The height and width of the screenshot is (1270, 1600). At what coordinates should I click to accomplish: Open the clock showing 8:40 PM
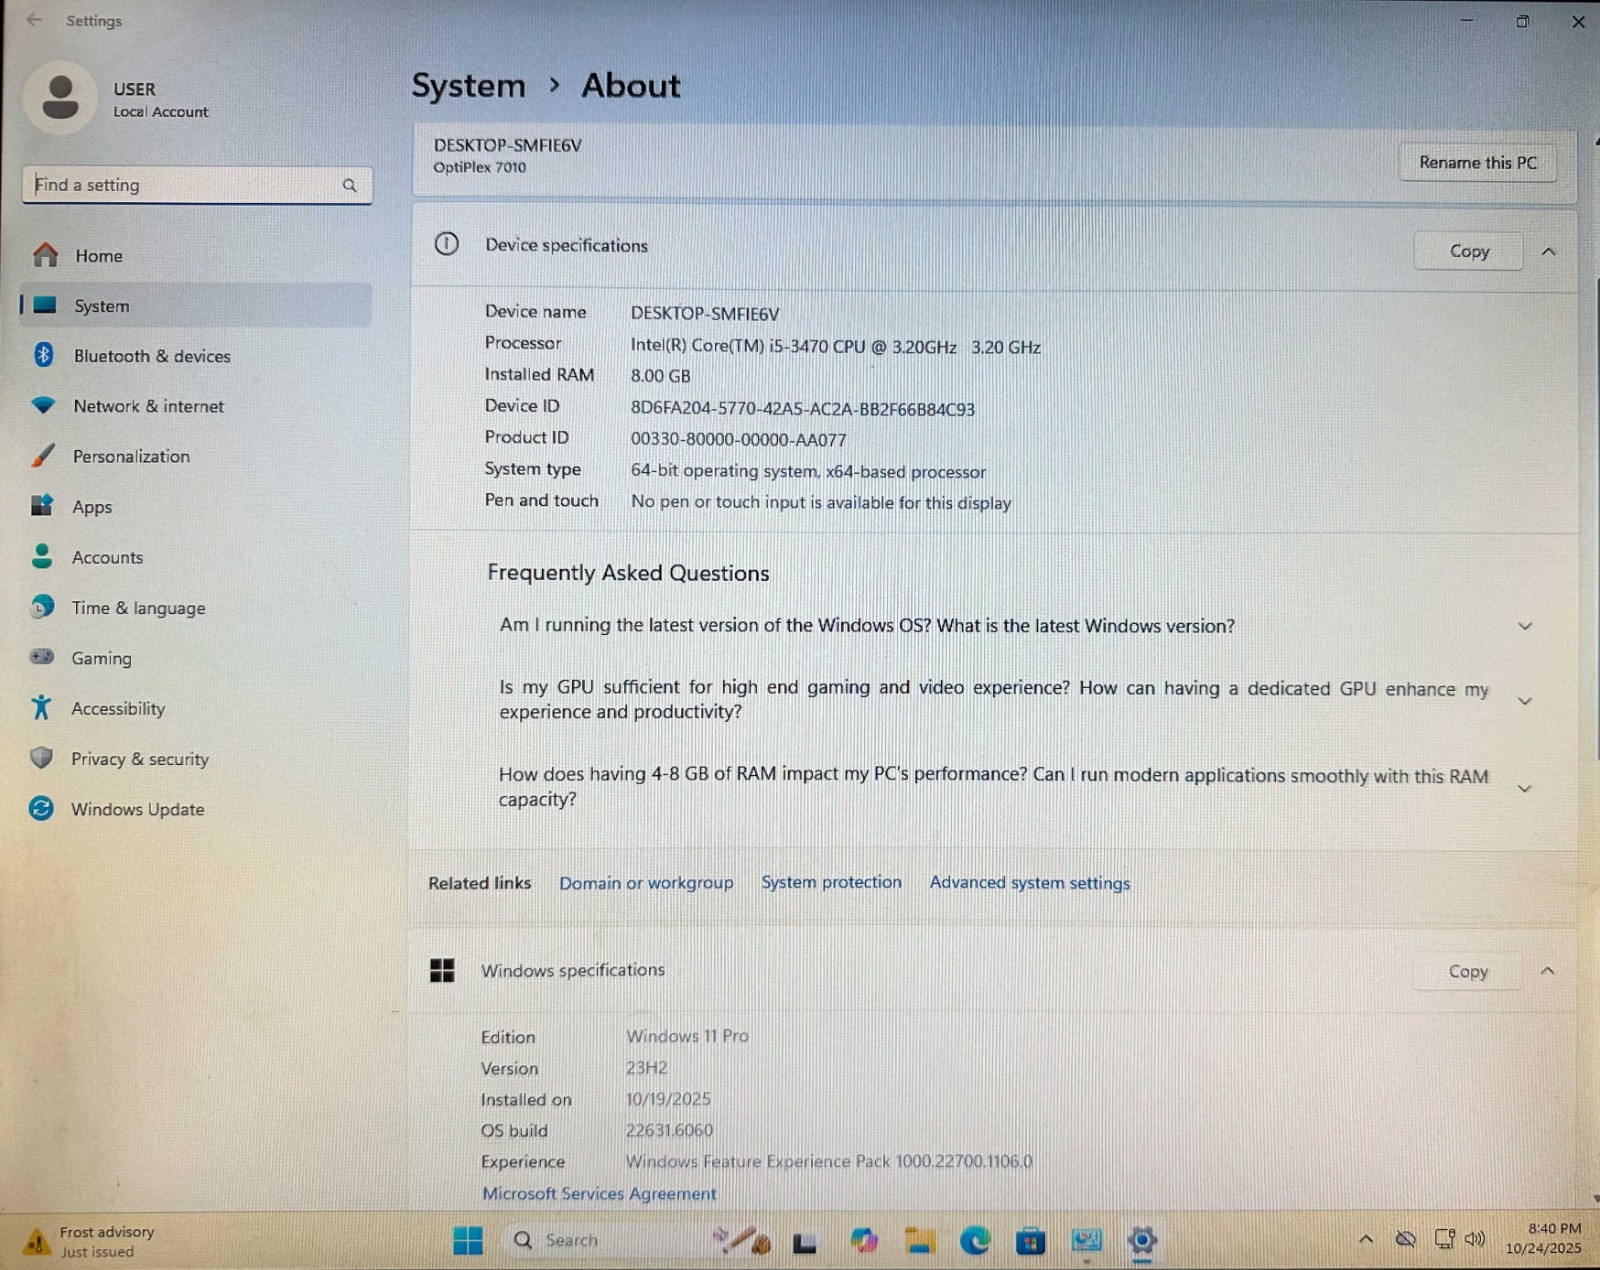(1544, 1238)
